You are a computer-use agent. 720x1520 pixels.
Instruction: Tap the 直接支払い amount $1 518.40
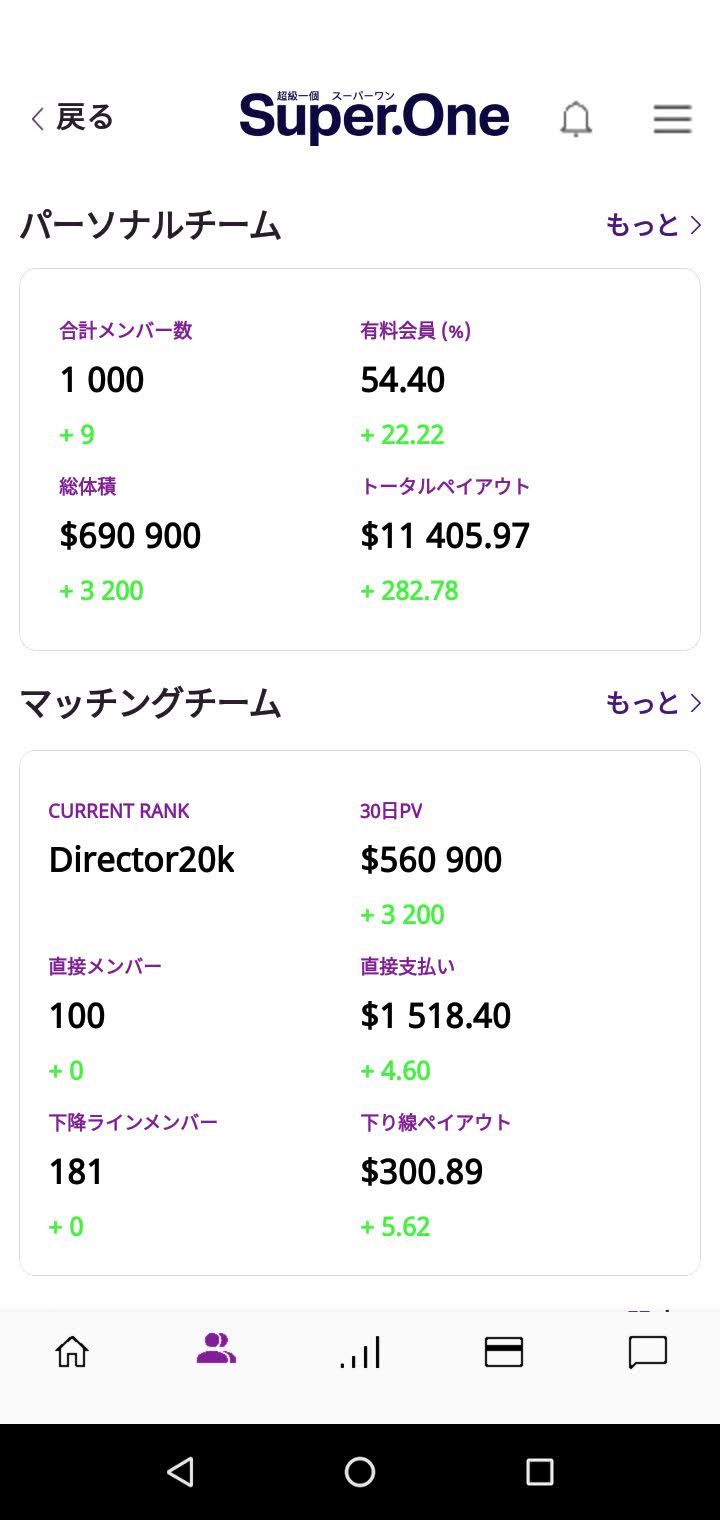pyautogui.click(x=435, y=1016)
